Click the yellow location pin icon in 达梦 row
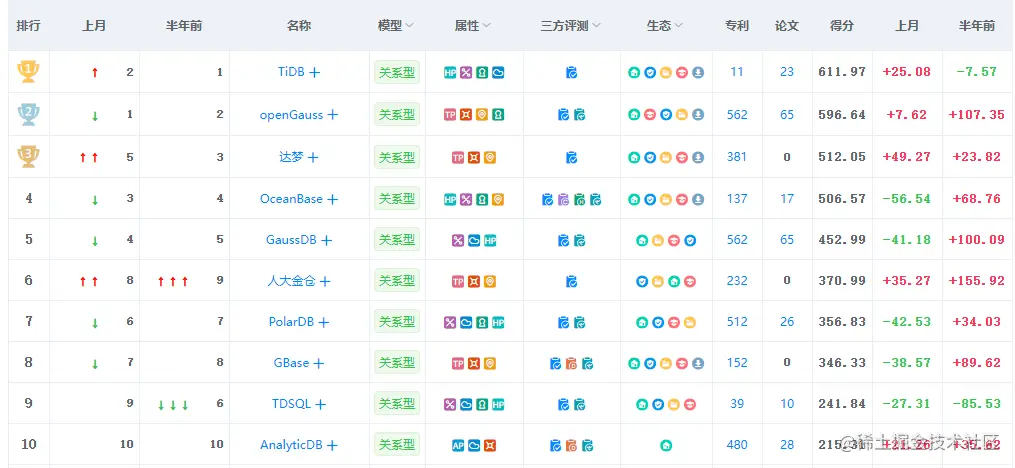This screenshot has height=468, width=1015. point(490,157)
